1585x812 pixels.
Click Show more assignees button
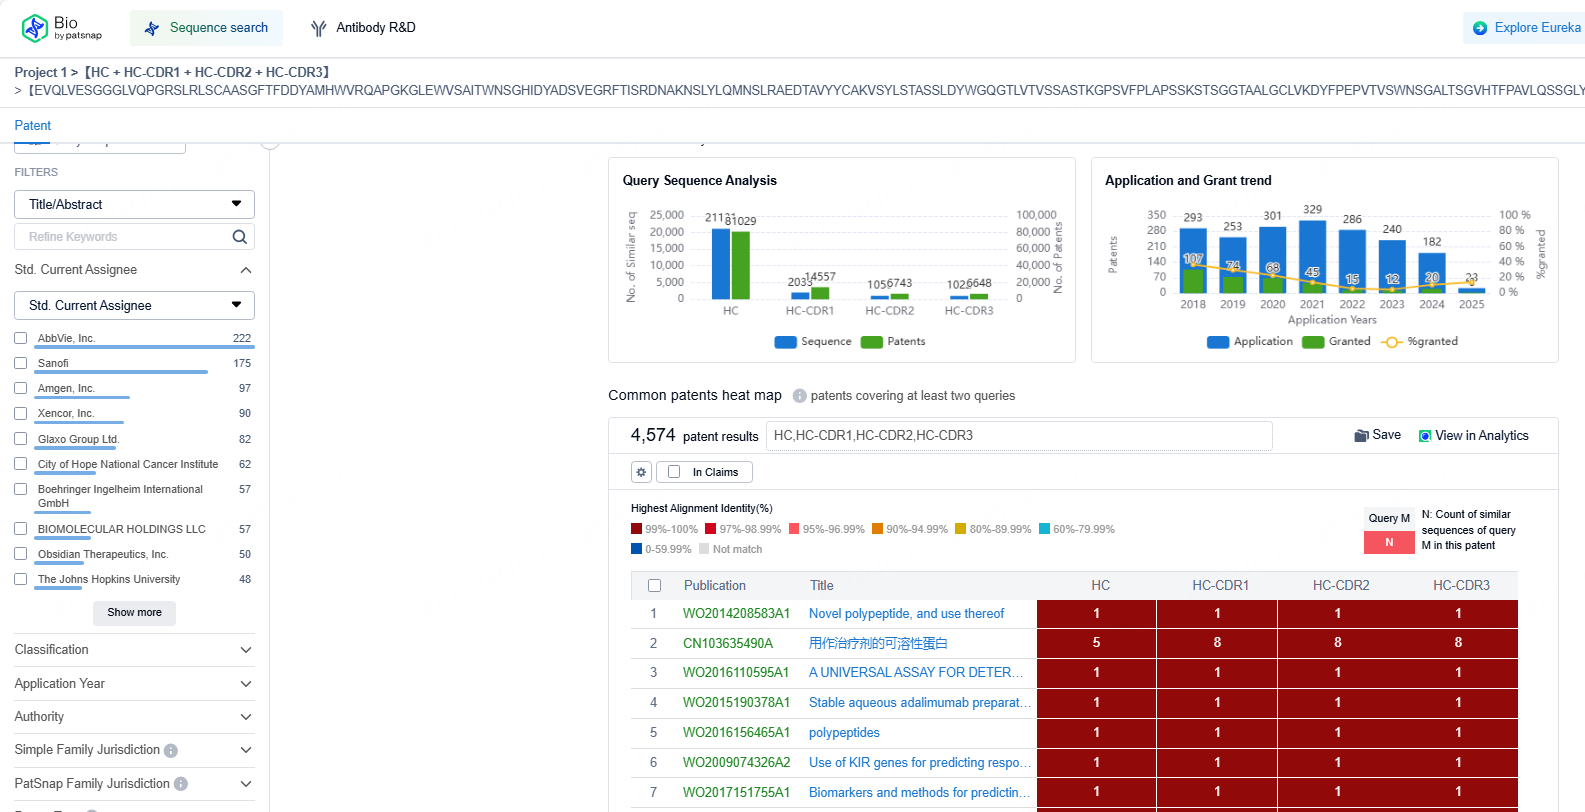[x=134, y=612]
